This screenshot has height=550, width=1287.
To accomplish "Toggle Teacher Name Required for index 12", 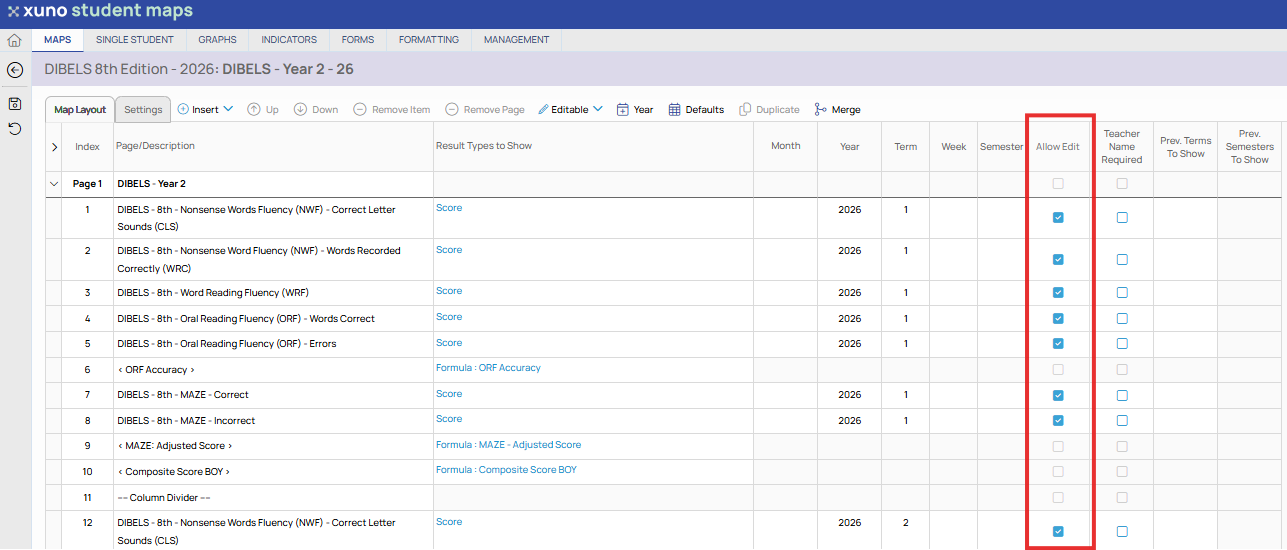I will tap(1122, 531).
